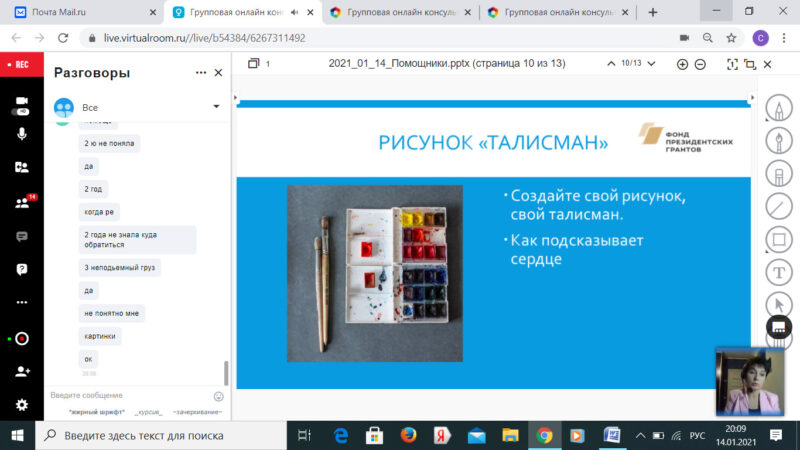Click the chat message 'не понятно мне'
Viewport: 800px width, 450px height.
tap(111, 313)
